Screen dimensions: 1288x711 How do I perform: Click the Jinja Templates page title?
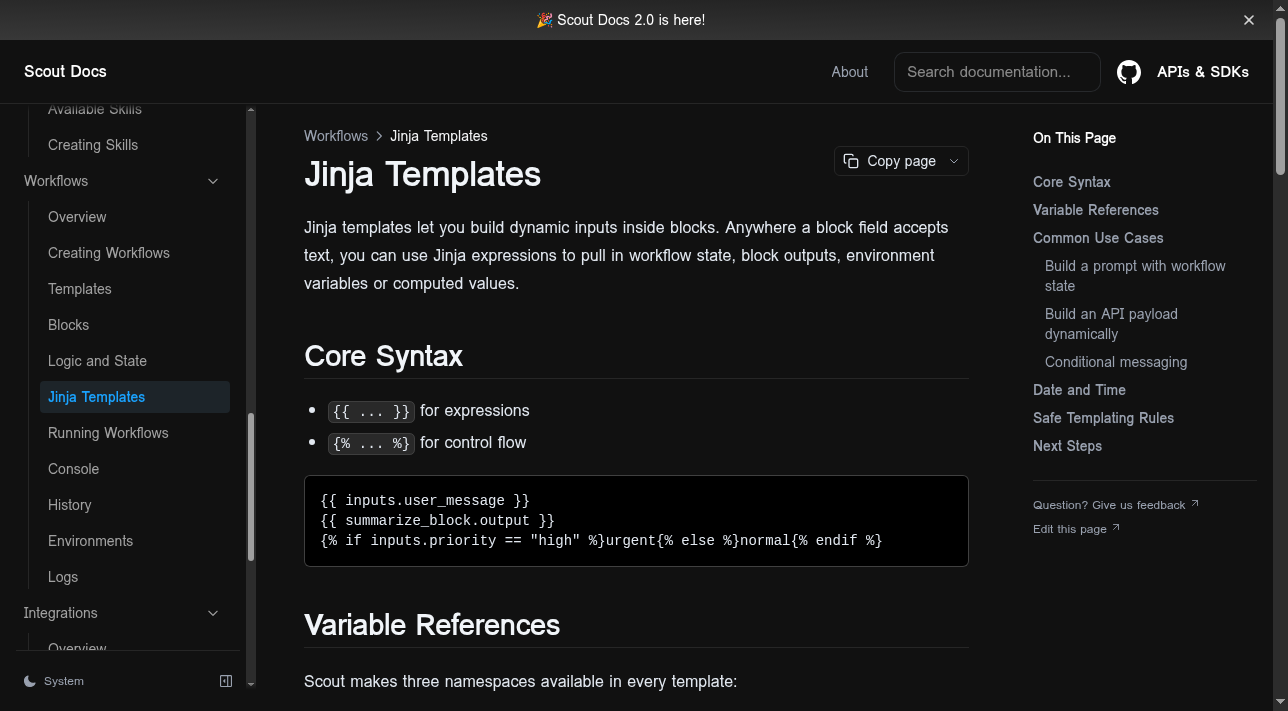click(x=422, y=174)
